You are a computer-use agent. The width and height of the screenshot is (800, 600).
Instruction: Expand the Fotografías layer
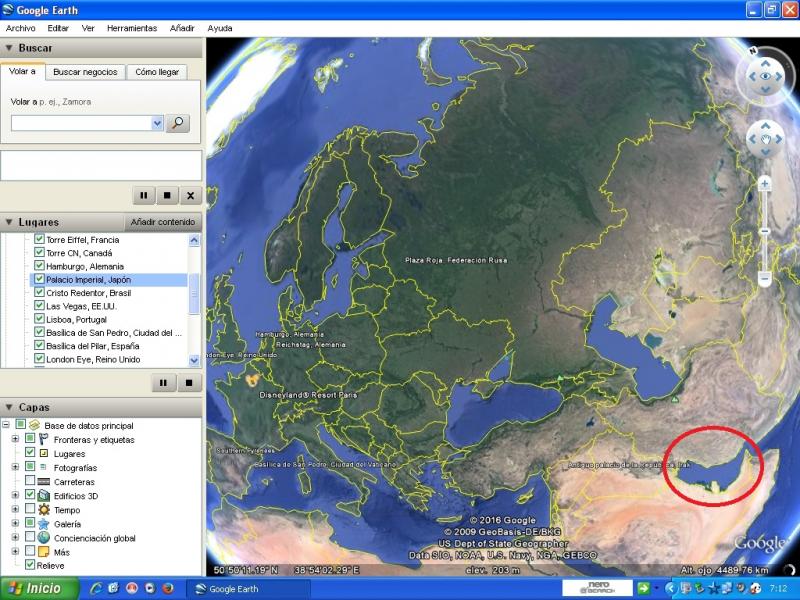pyautogui.click(x=15, y=467)
